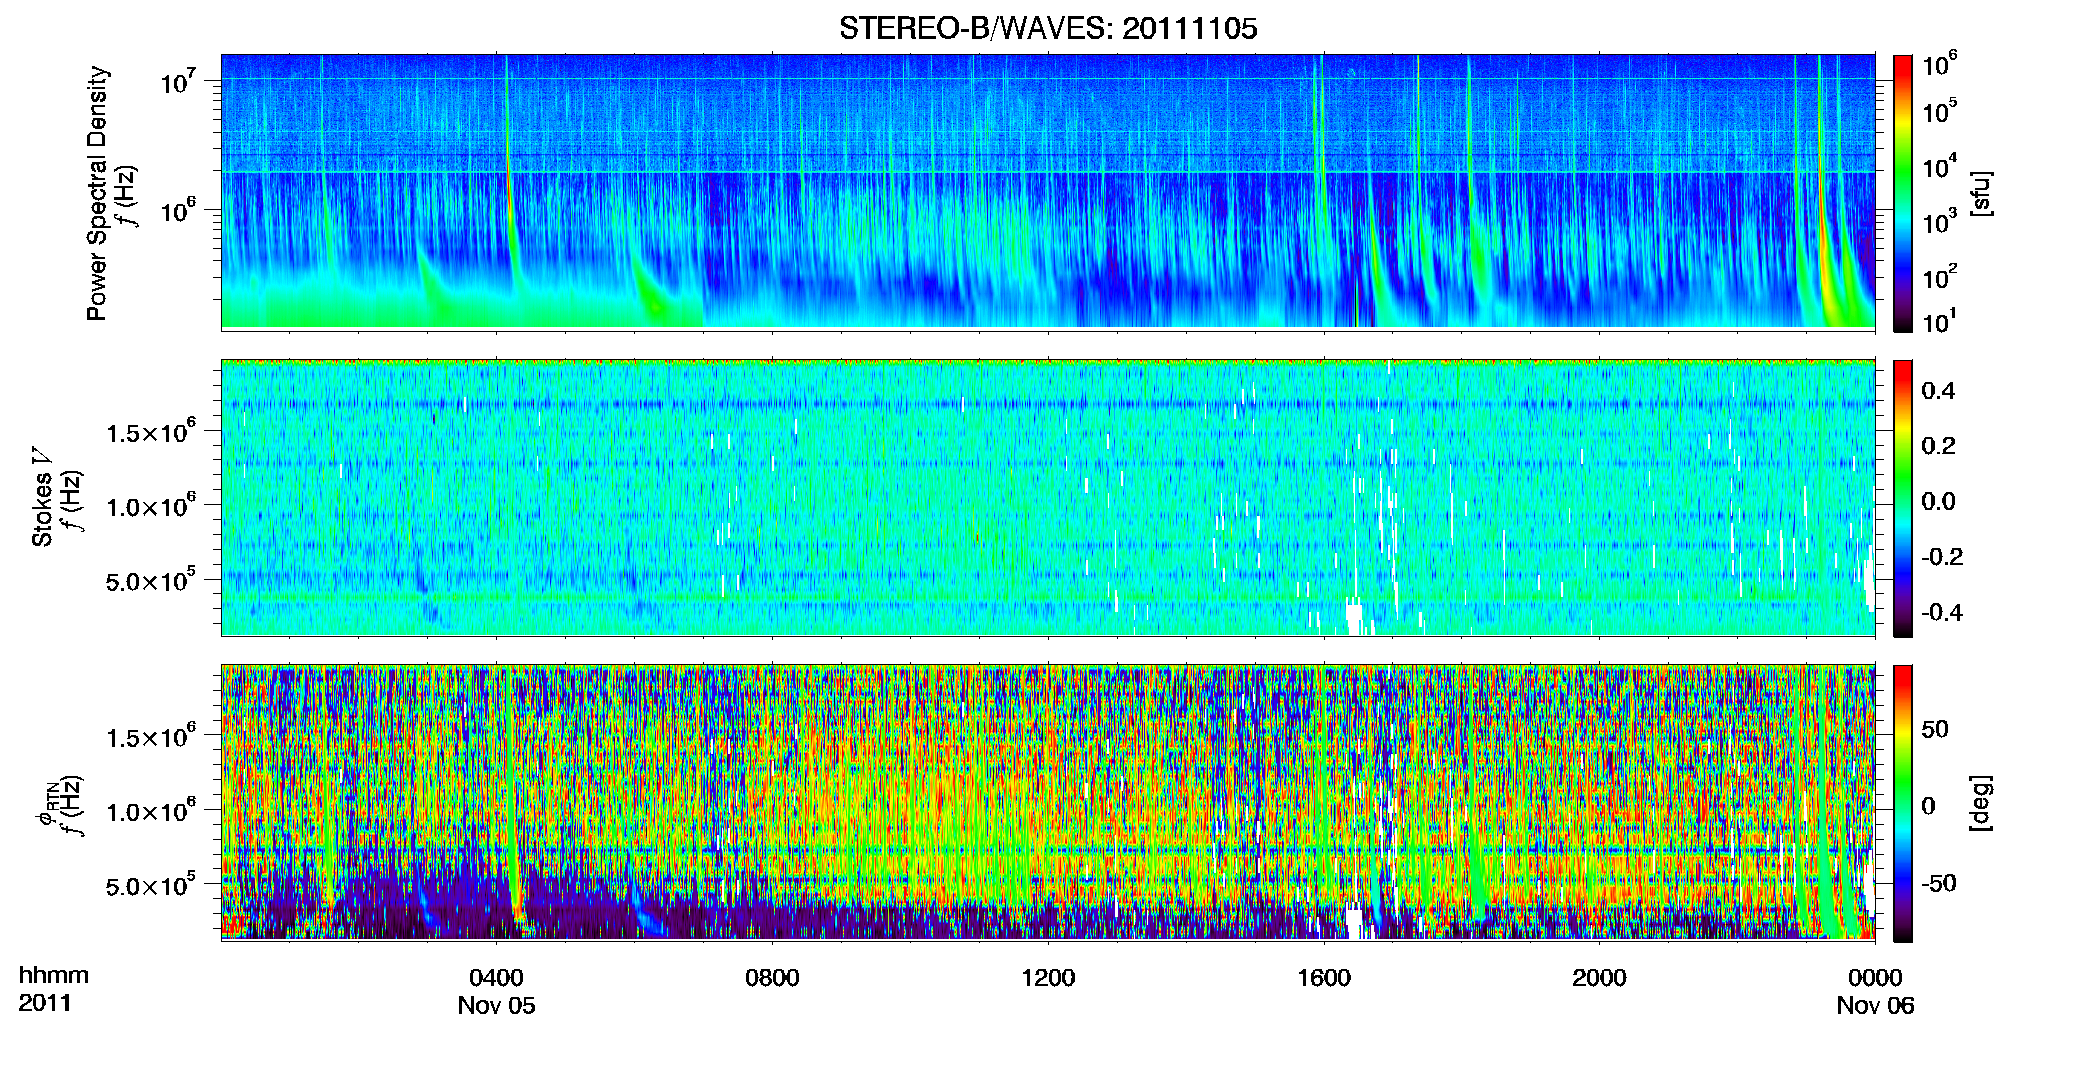Click the 0.4 label on Stokes colorbar
The image size is (2096, 1080).
(x=1939, y=391)
